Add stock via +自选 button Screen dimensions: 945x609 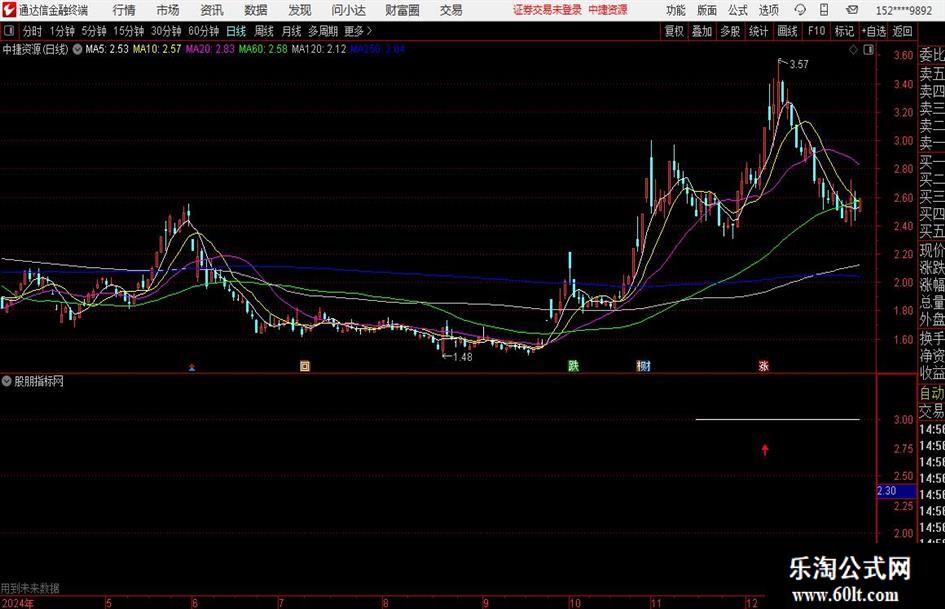(x=874, y=31)
